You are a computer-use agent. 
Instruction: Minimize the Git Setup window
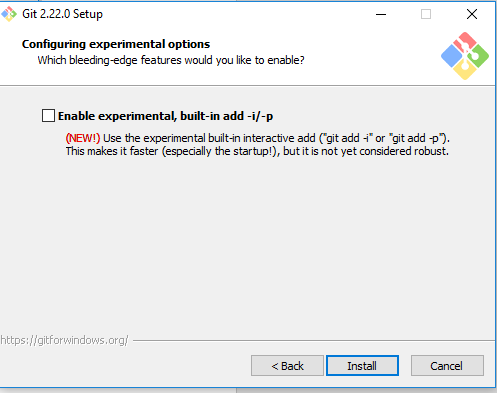coord(381,14)
